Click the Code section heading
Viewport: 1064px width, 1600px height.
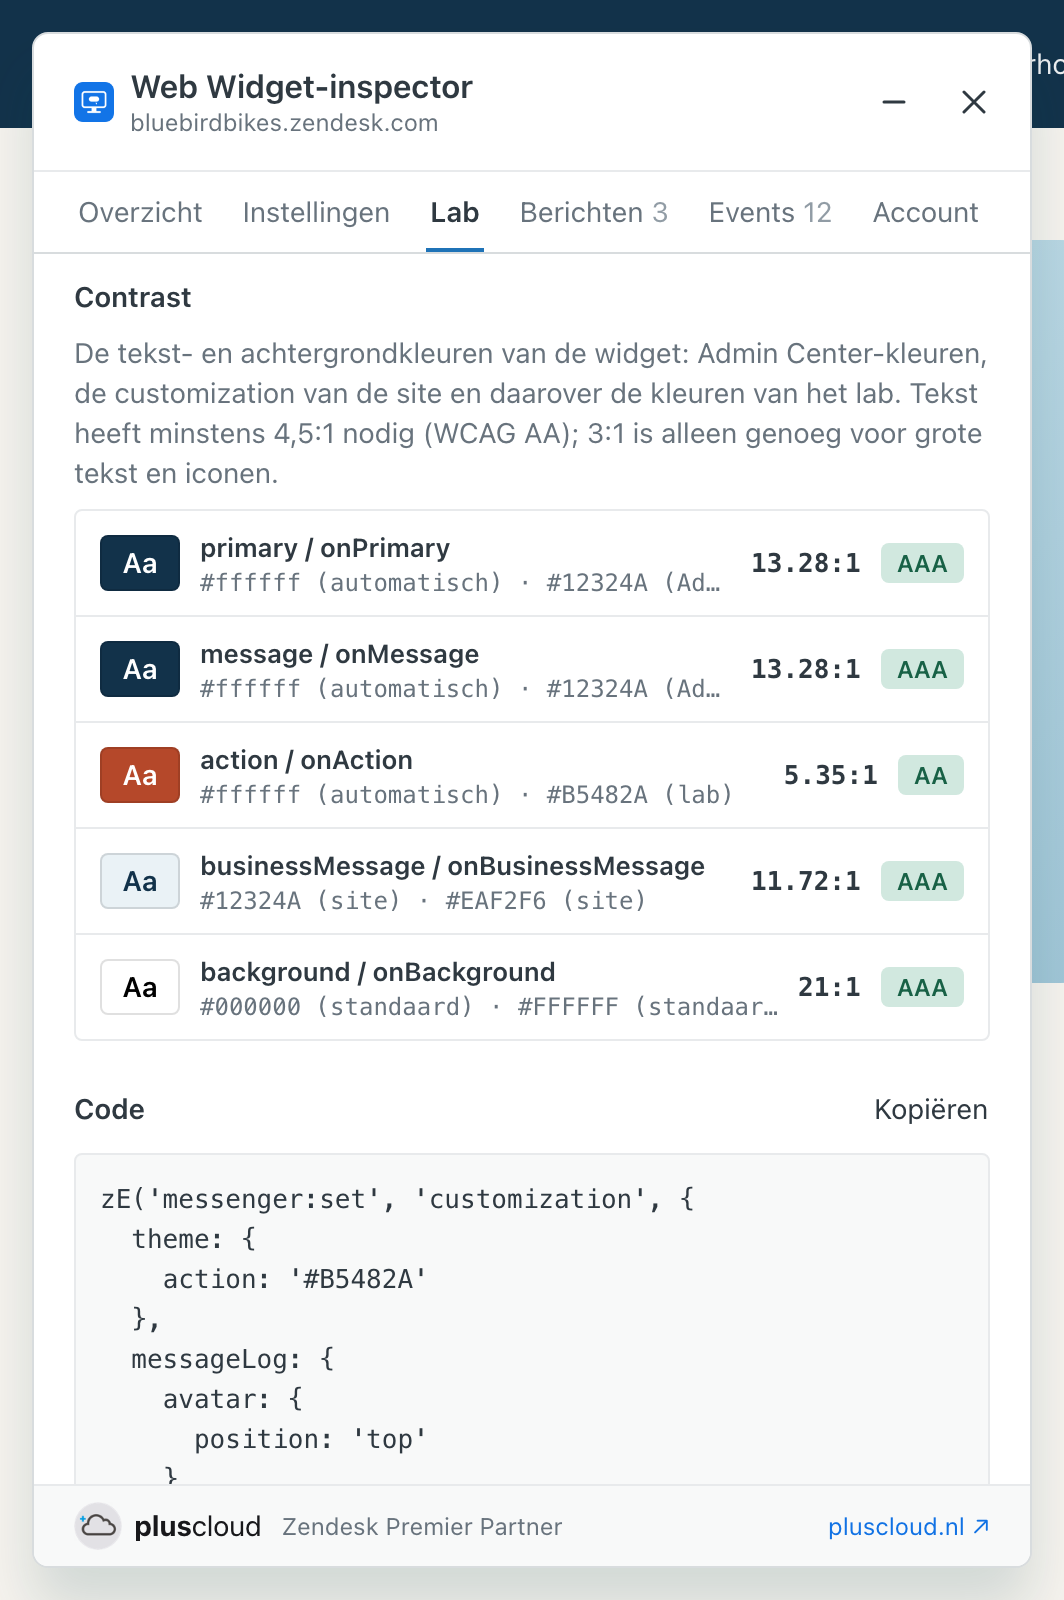110,1109
